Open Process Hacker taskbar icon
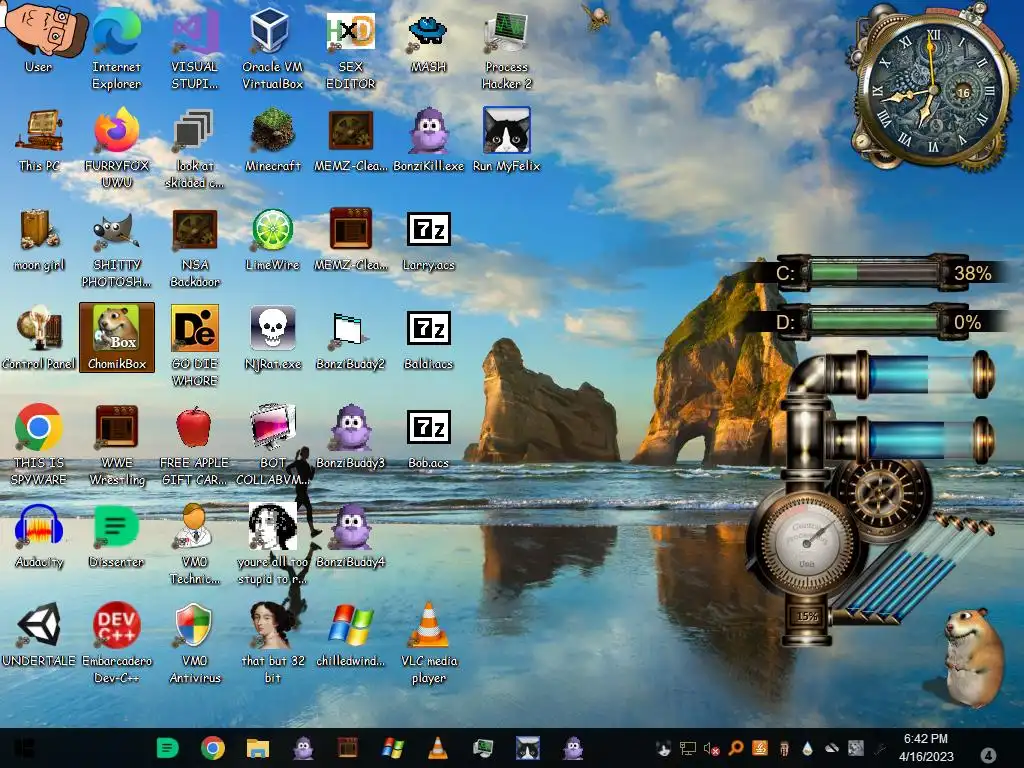1024x768 pixels. click(483, 748)
